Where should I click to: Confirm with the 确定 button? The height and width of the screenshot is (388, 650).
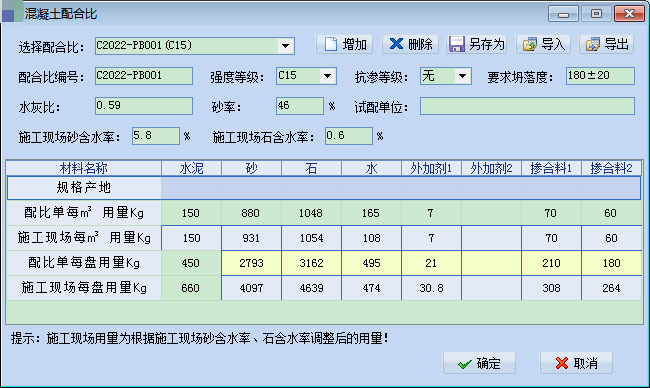(479, 363)
